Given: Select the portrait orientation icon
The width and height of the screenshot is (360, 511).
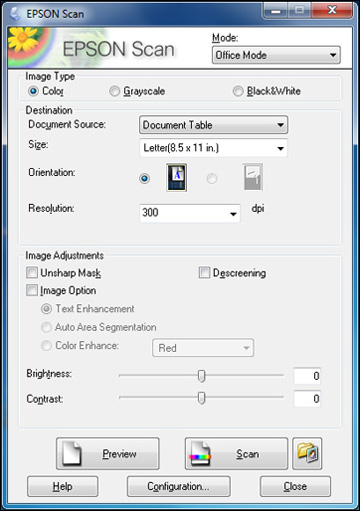Looking at the screenshot, I should [x=177, y=177].
